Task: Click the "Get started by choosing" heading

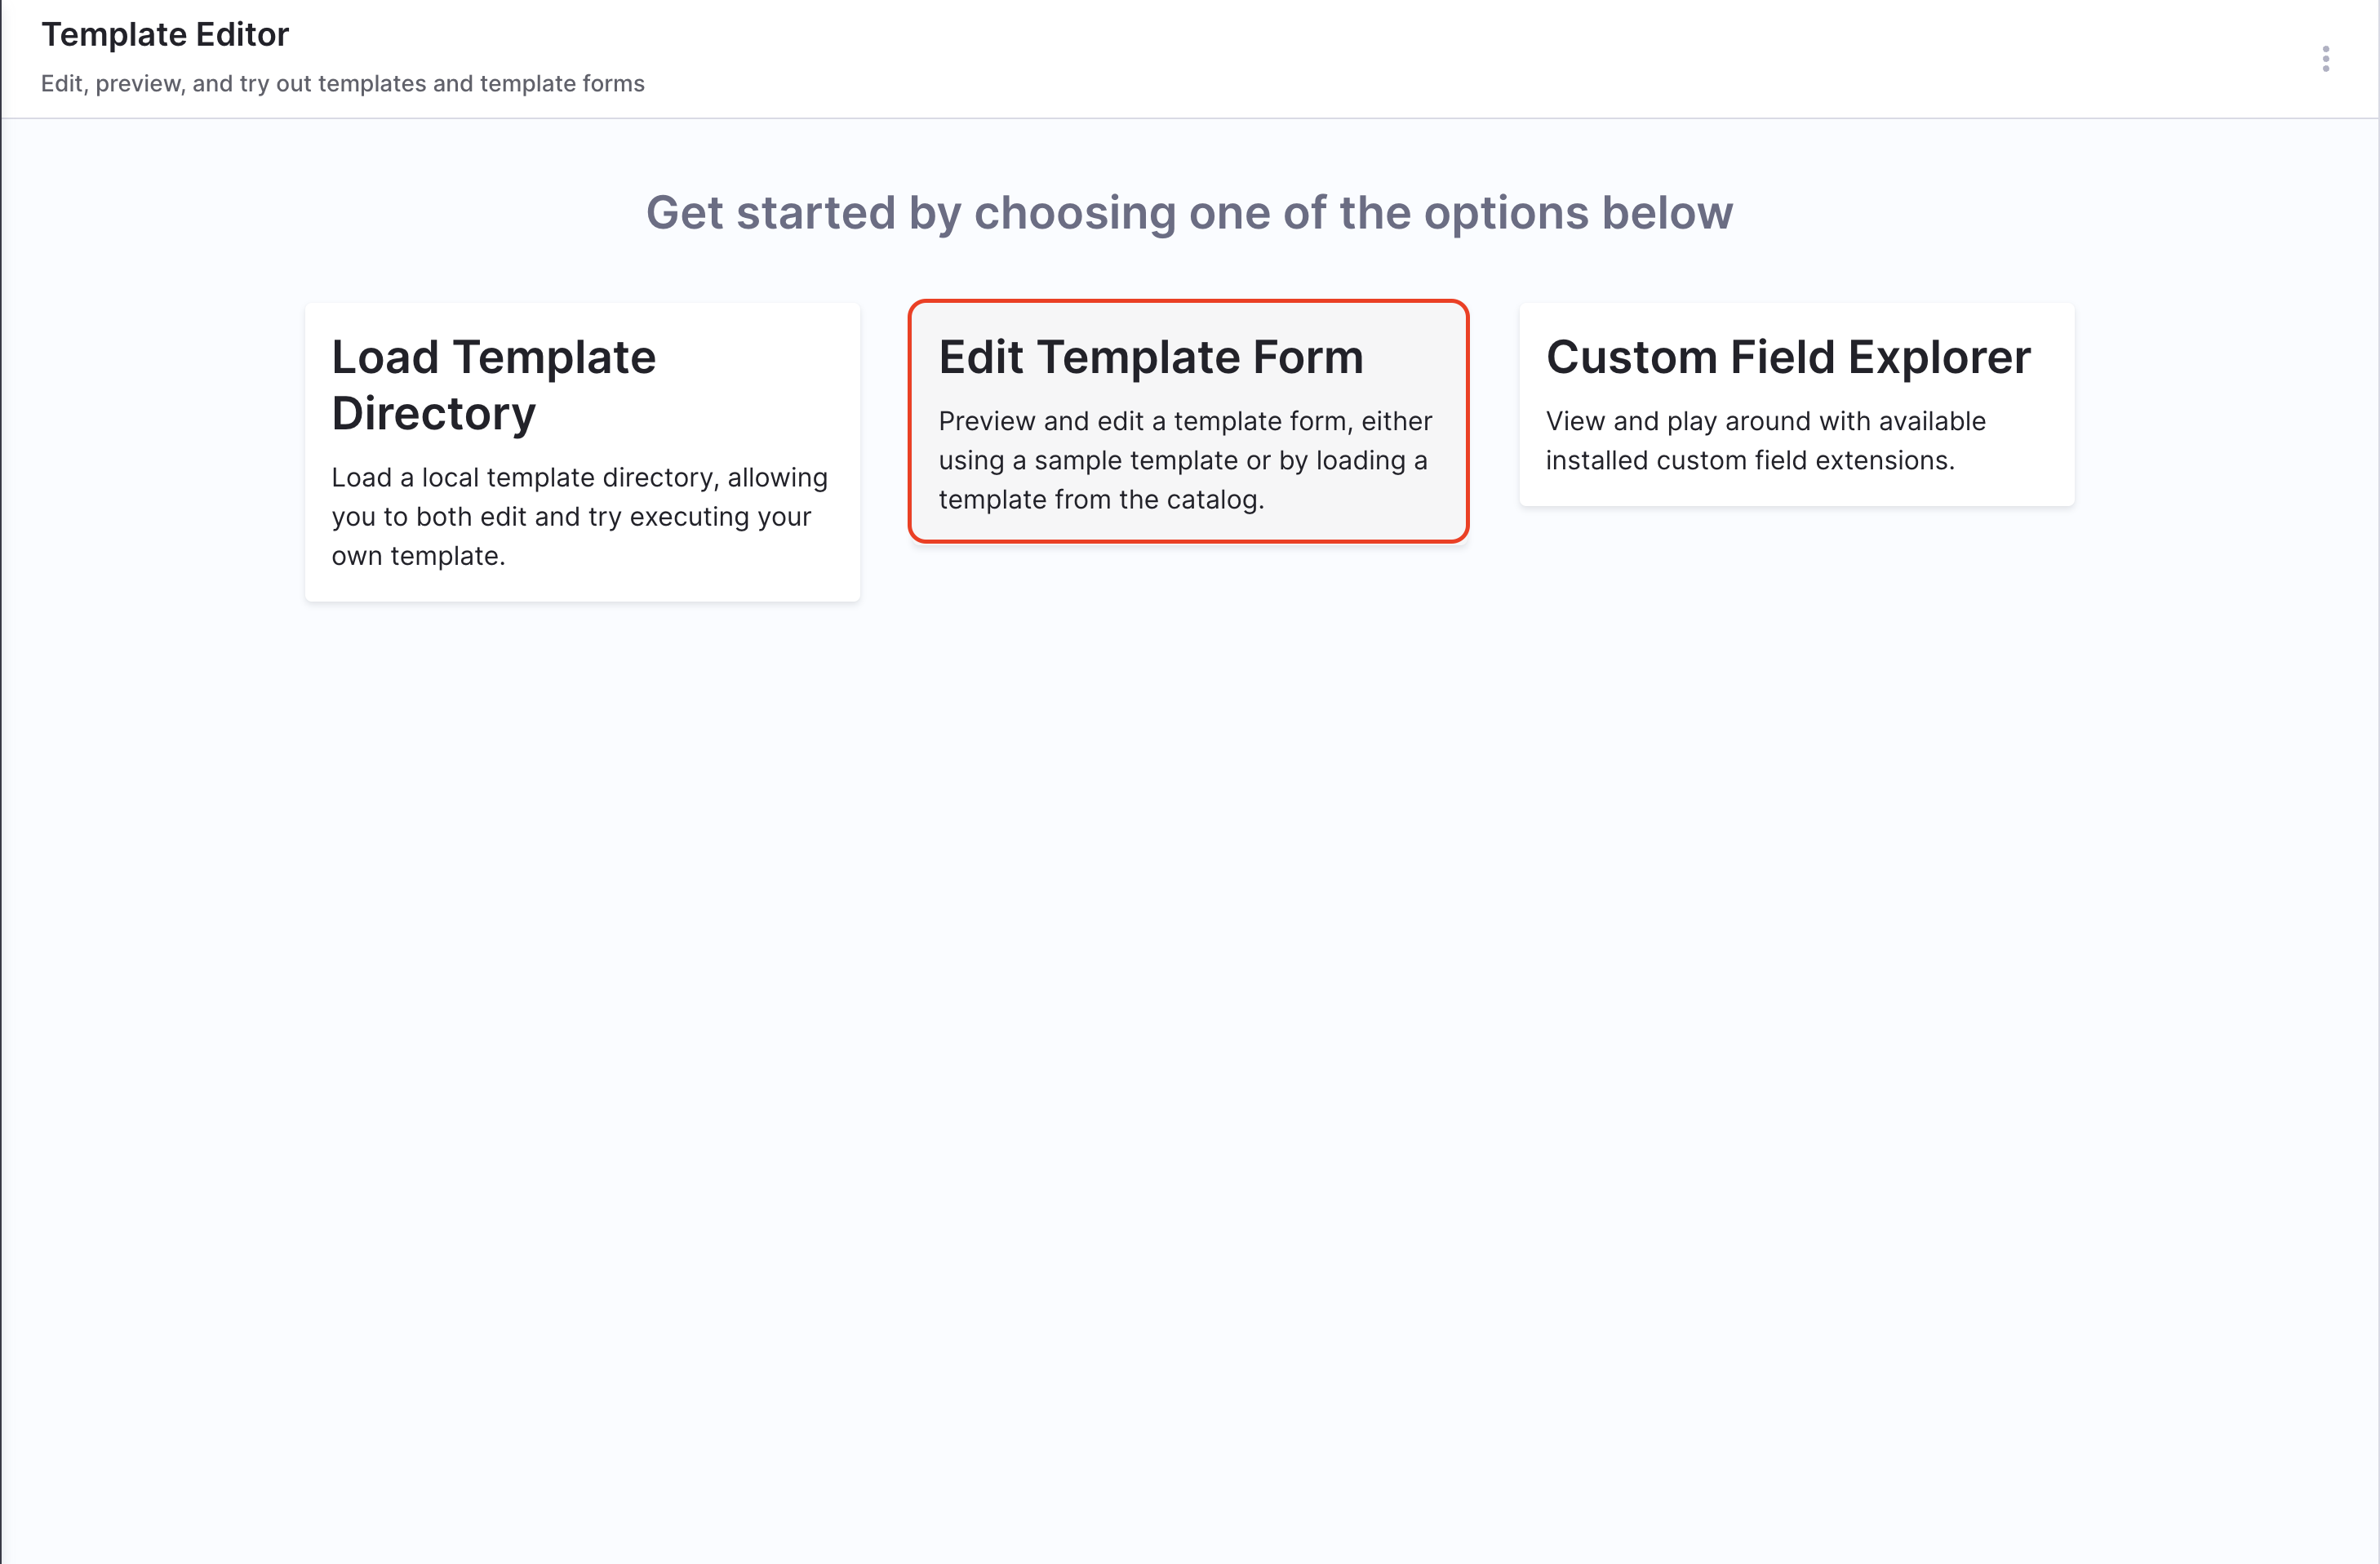Action: tap(1188, 213)
